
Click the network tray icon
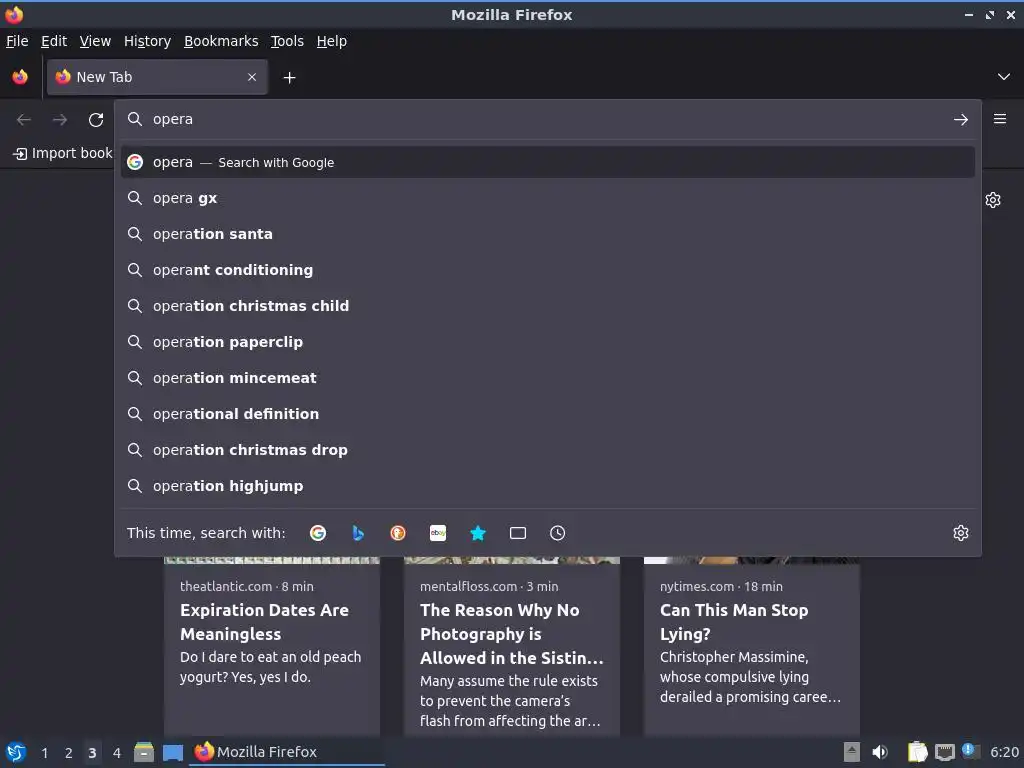tap(944, 752)
